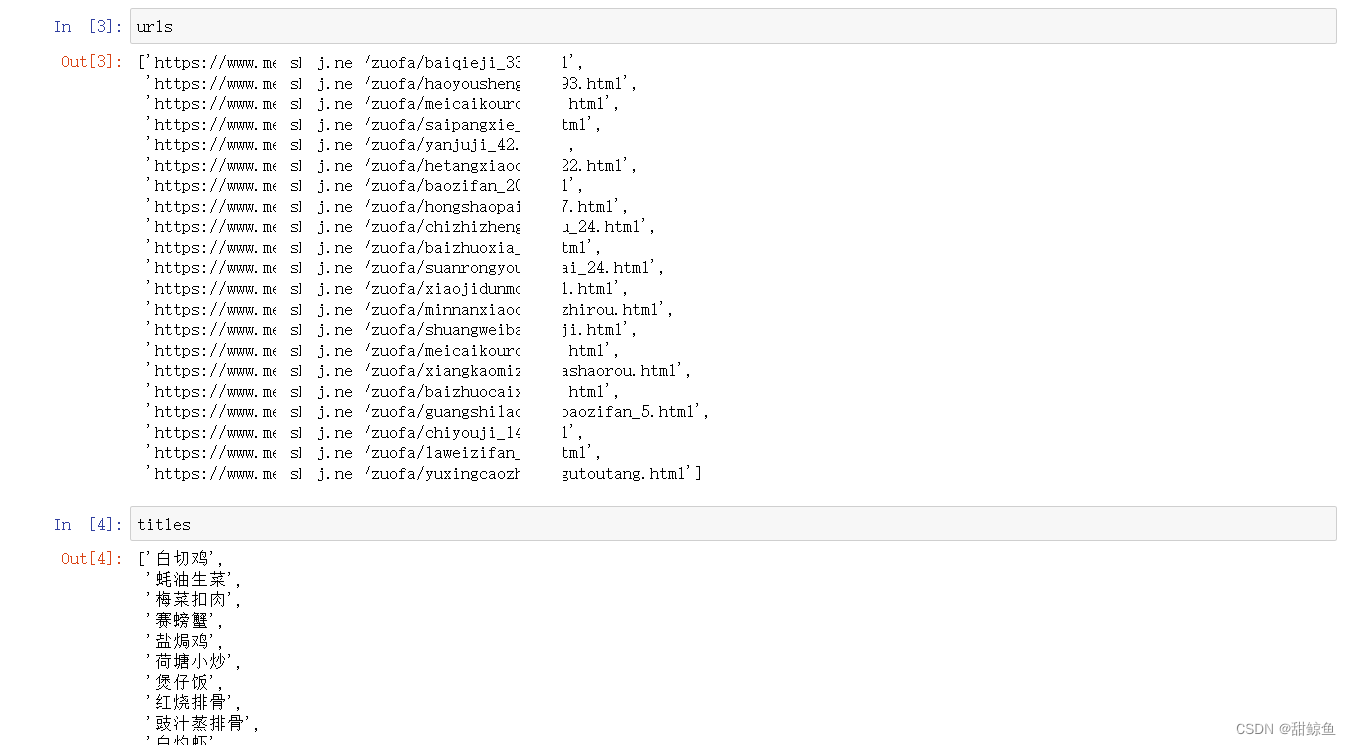Select the Out[4] output prompt
This screenshot has width=1351, height=745.
pos(91,558)
